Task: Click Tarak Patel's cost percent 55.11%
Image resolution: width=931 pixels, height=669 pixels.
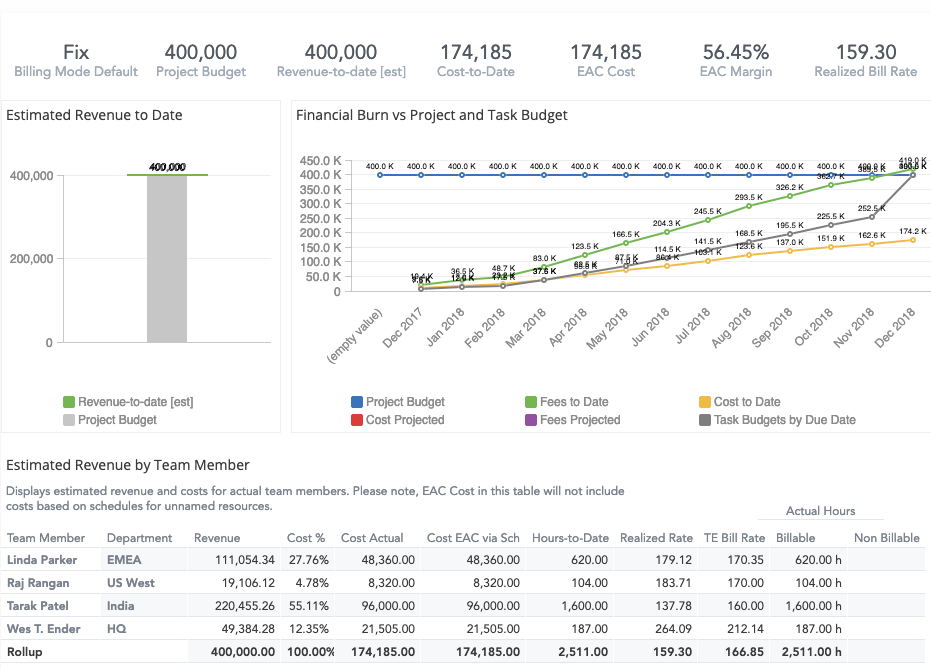Action: (x=309, y=606)
